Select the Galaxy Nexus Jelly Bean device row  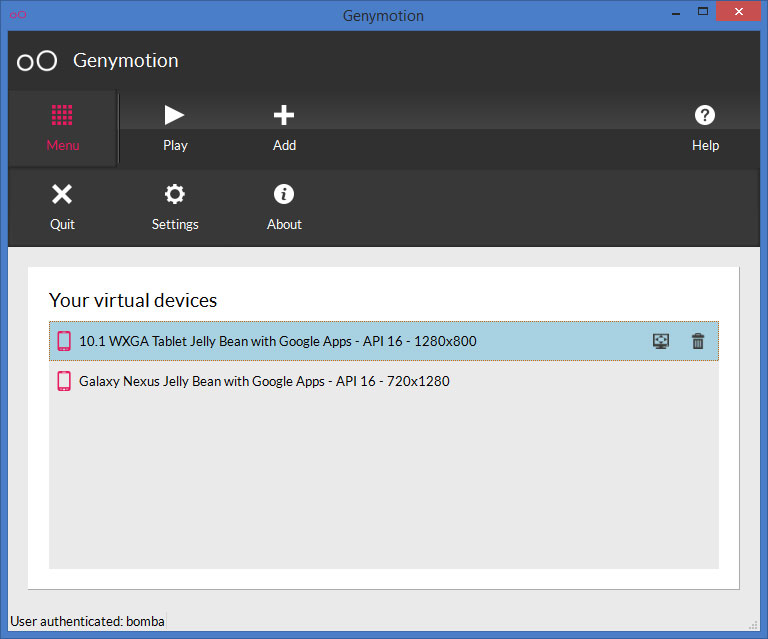pyautogui.click(x=384, y=381)
